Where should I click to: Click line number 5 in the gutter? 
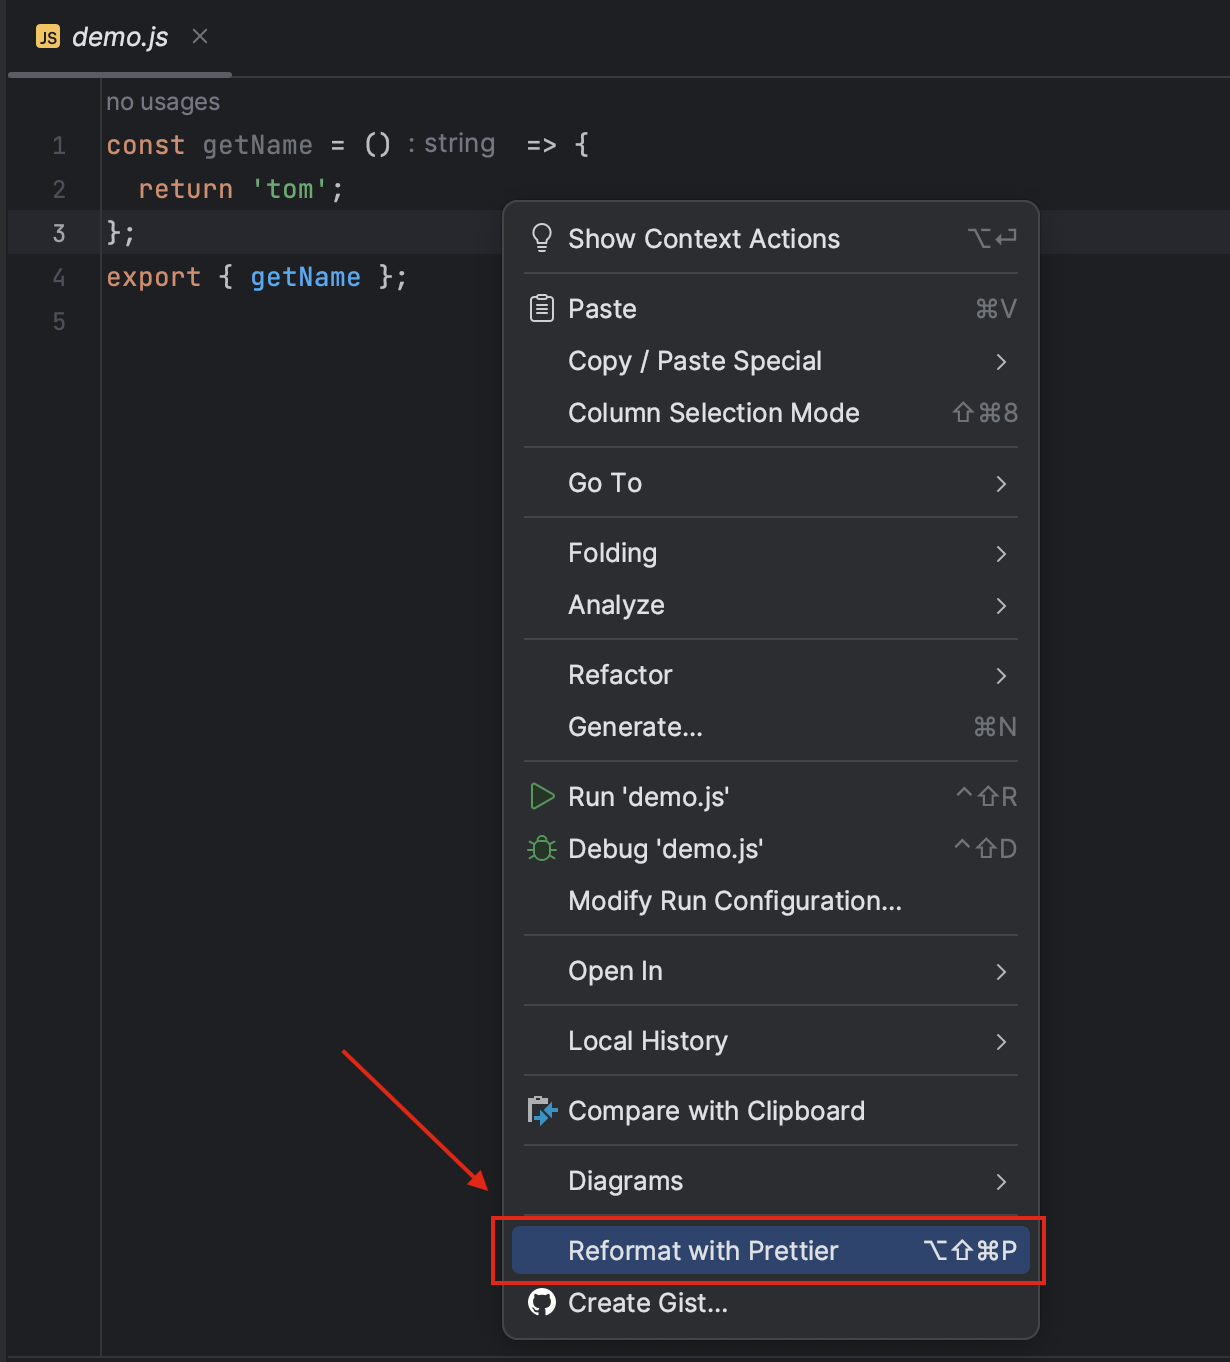[x=59, y=322]
